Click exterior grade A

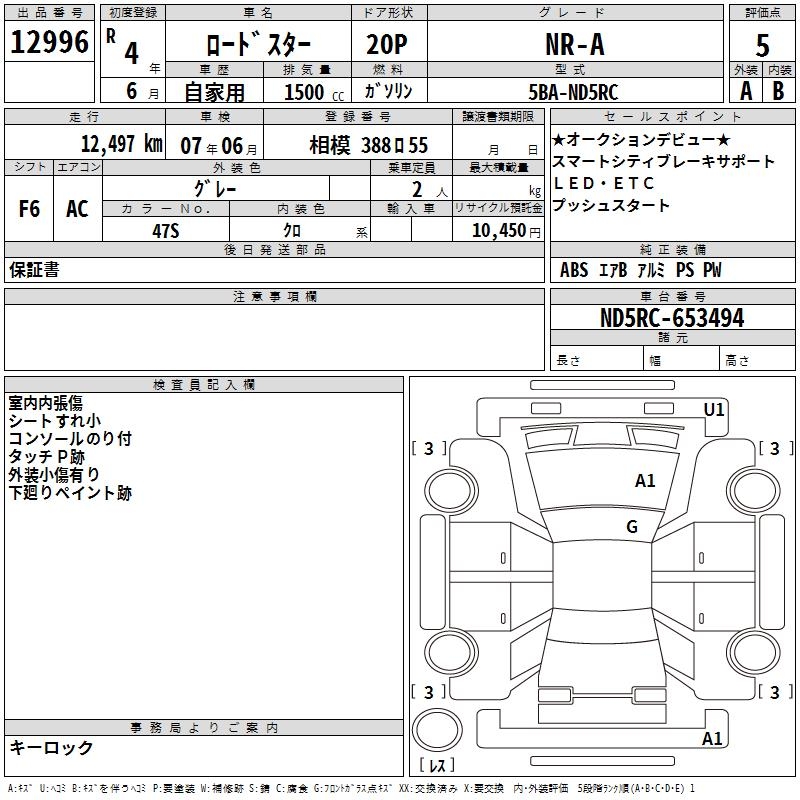pyautogui.click(x=746, y=91)
